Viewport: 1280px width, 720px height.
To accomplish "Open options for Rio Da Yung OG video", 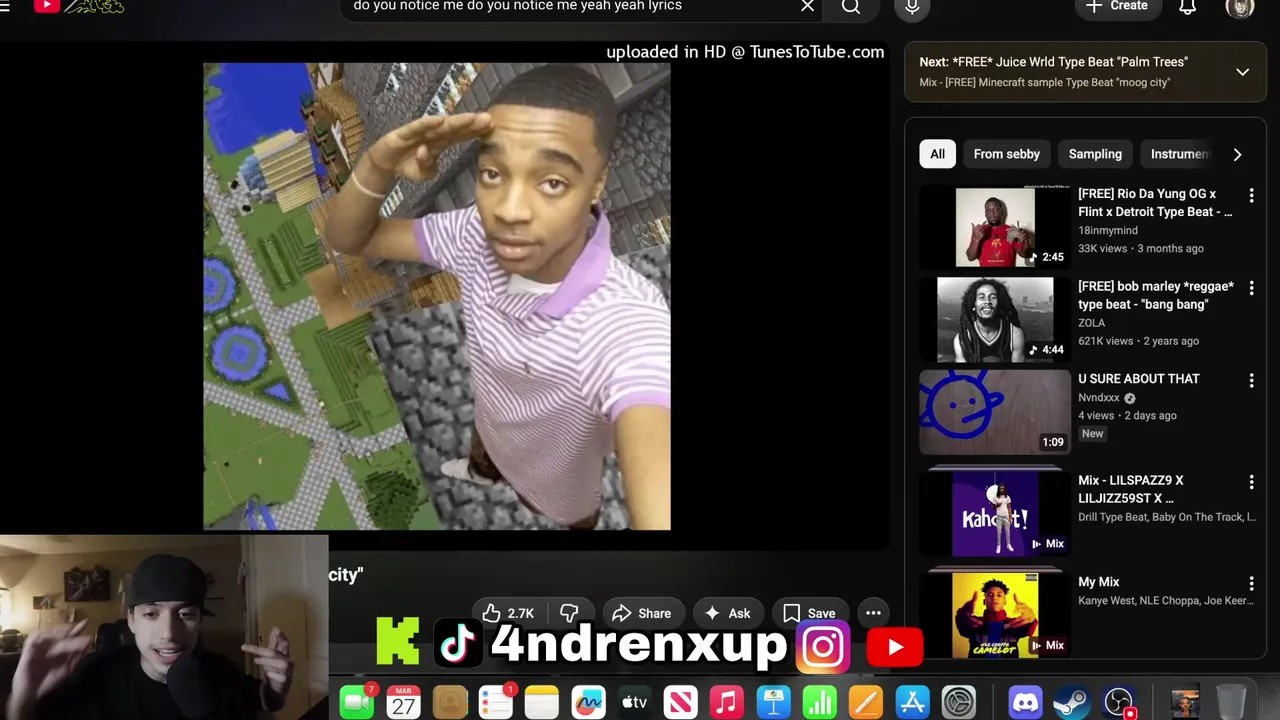I will (1251, 196).
